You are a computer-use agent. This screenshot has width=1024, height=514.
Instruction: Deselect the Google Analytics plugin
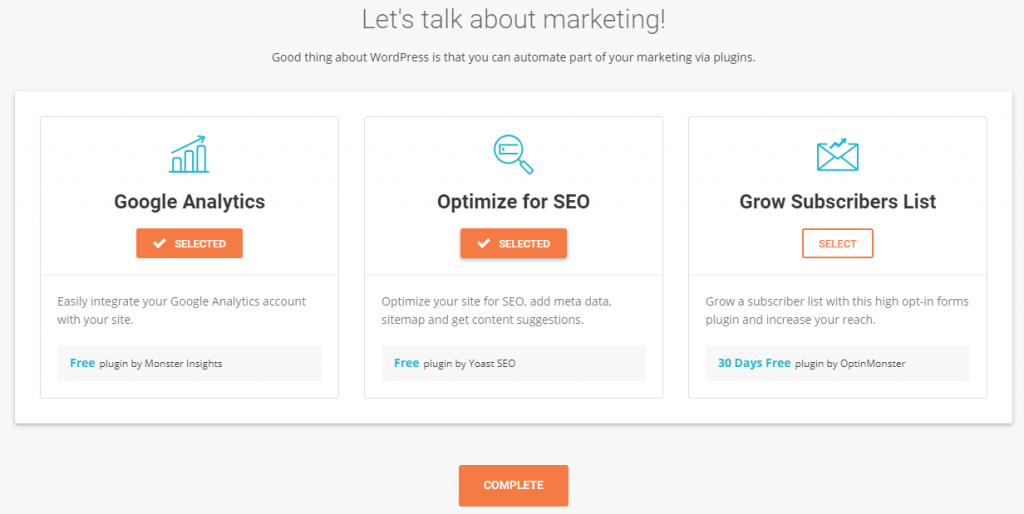[189, 244]
